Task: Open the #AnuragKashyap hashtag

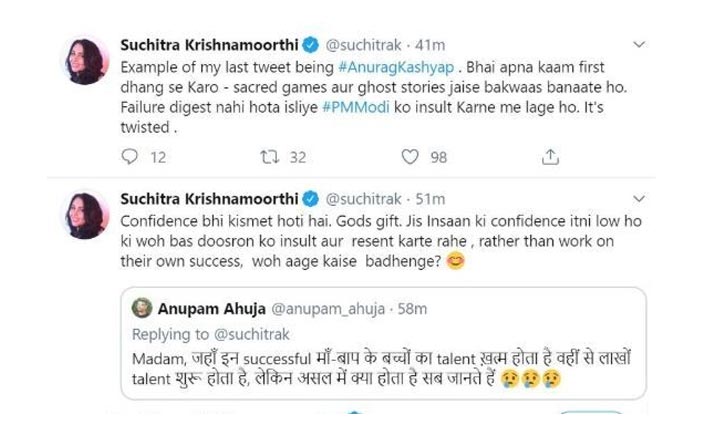Action: 396,68
